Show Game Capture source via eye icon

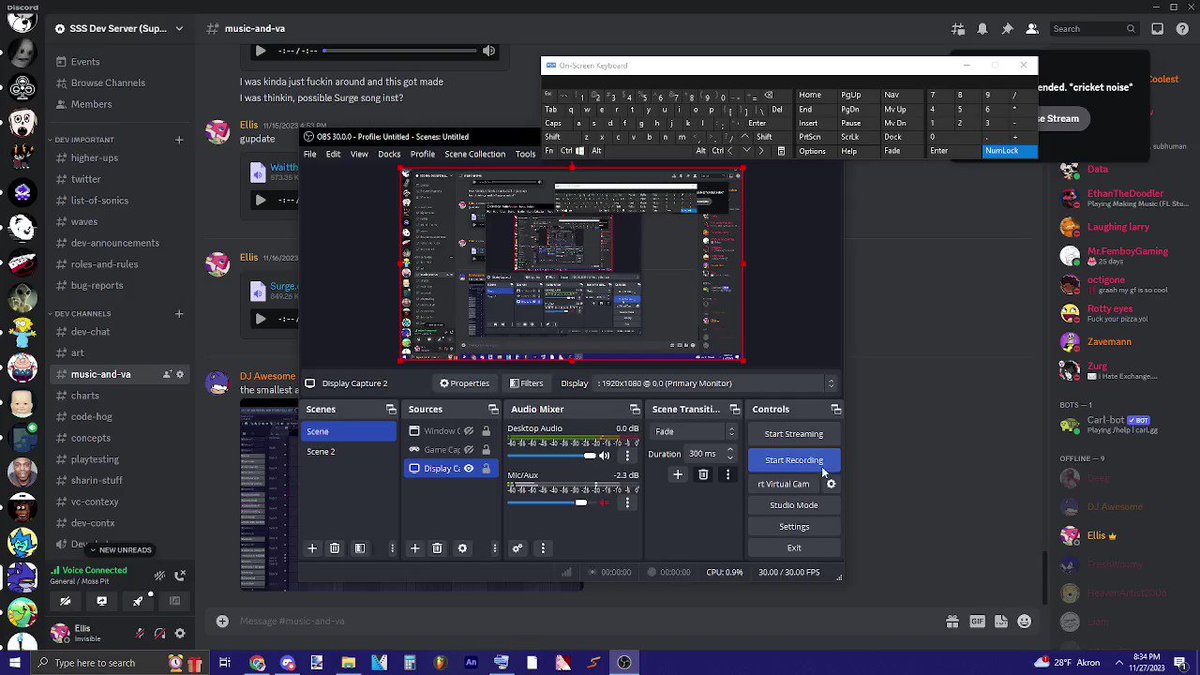(x=468, y=450)
